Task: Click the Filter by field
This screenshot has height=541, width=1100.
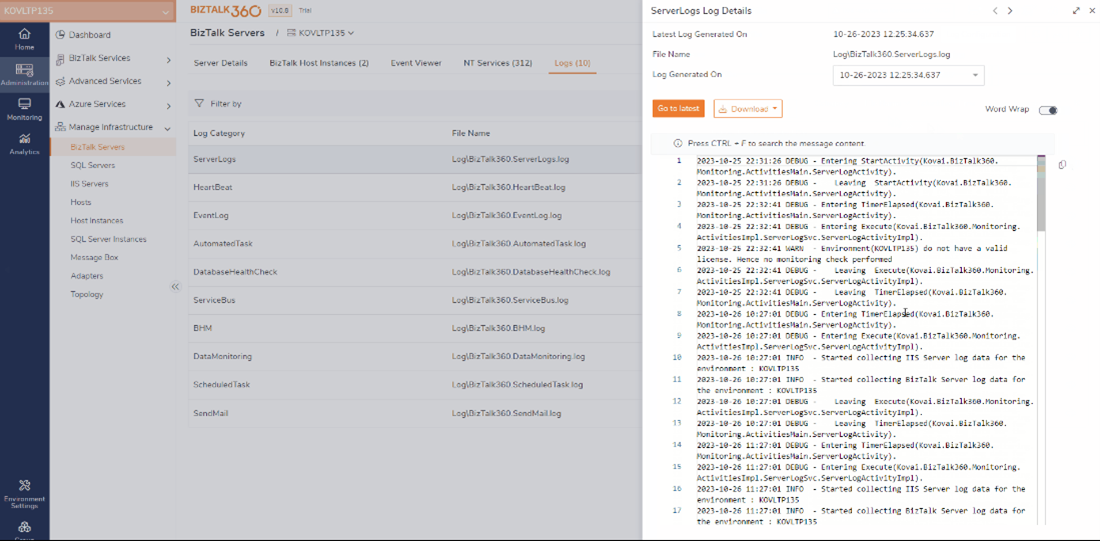Action: (x=226, y=103)
